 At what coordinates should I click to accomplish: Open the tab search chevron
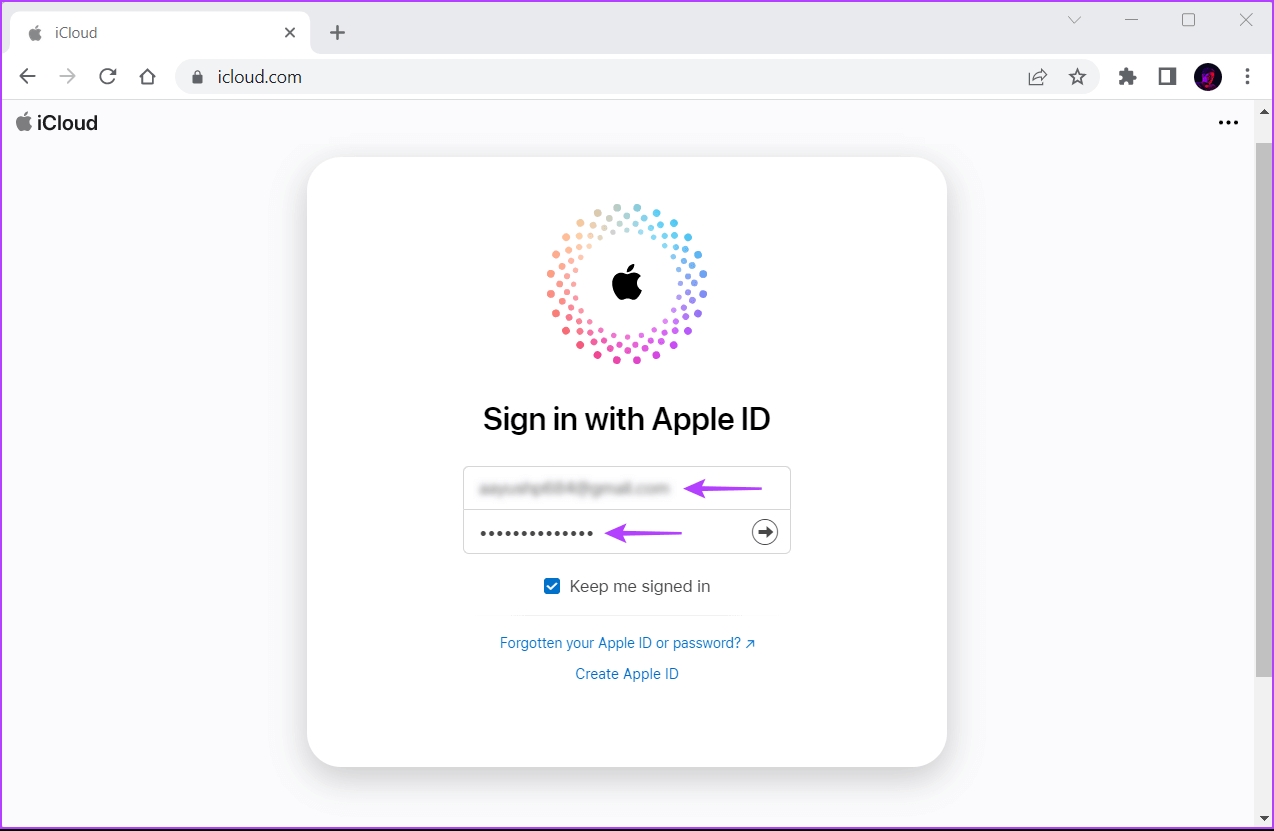pos(1074,20)
